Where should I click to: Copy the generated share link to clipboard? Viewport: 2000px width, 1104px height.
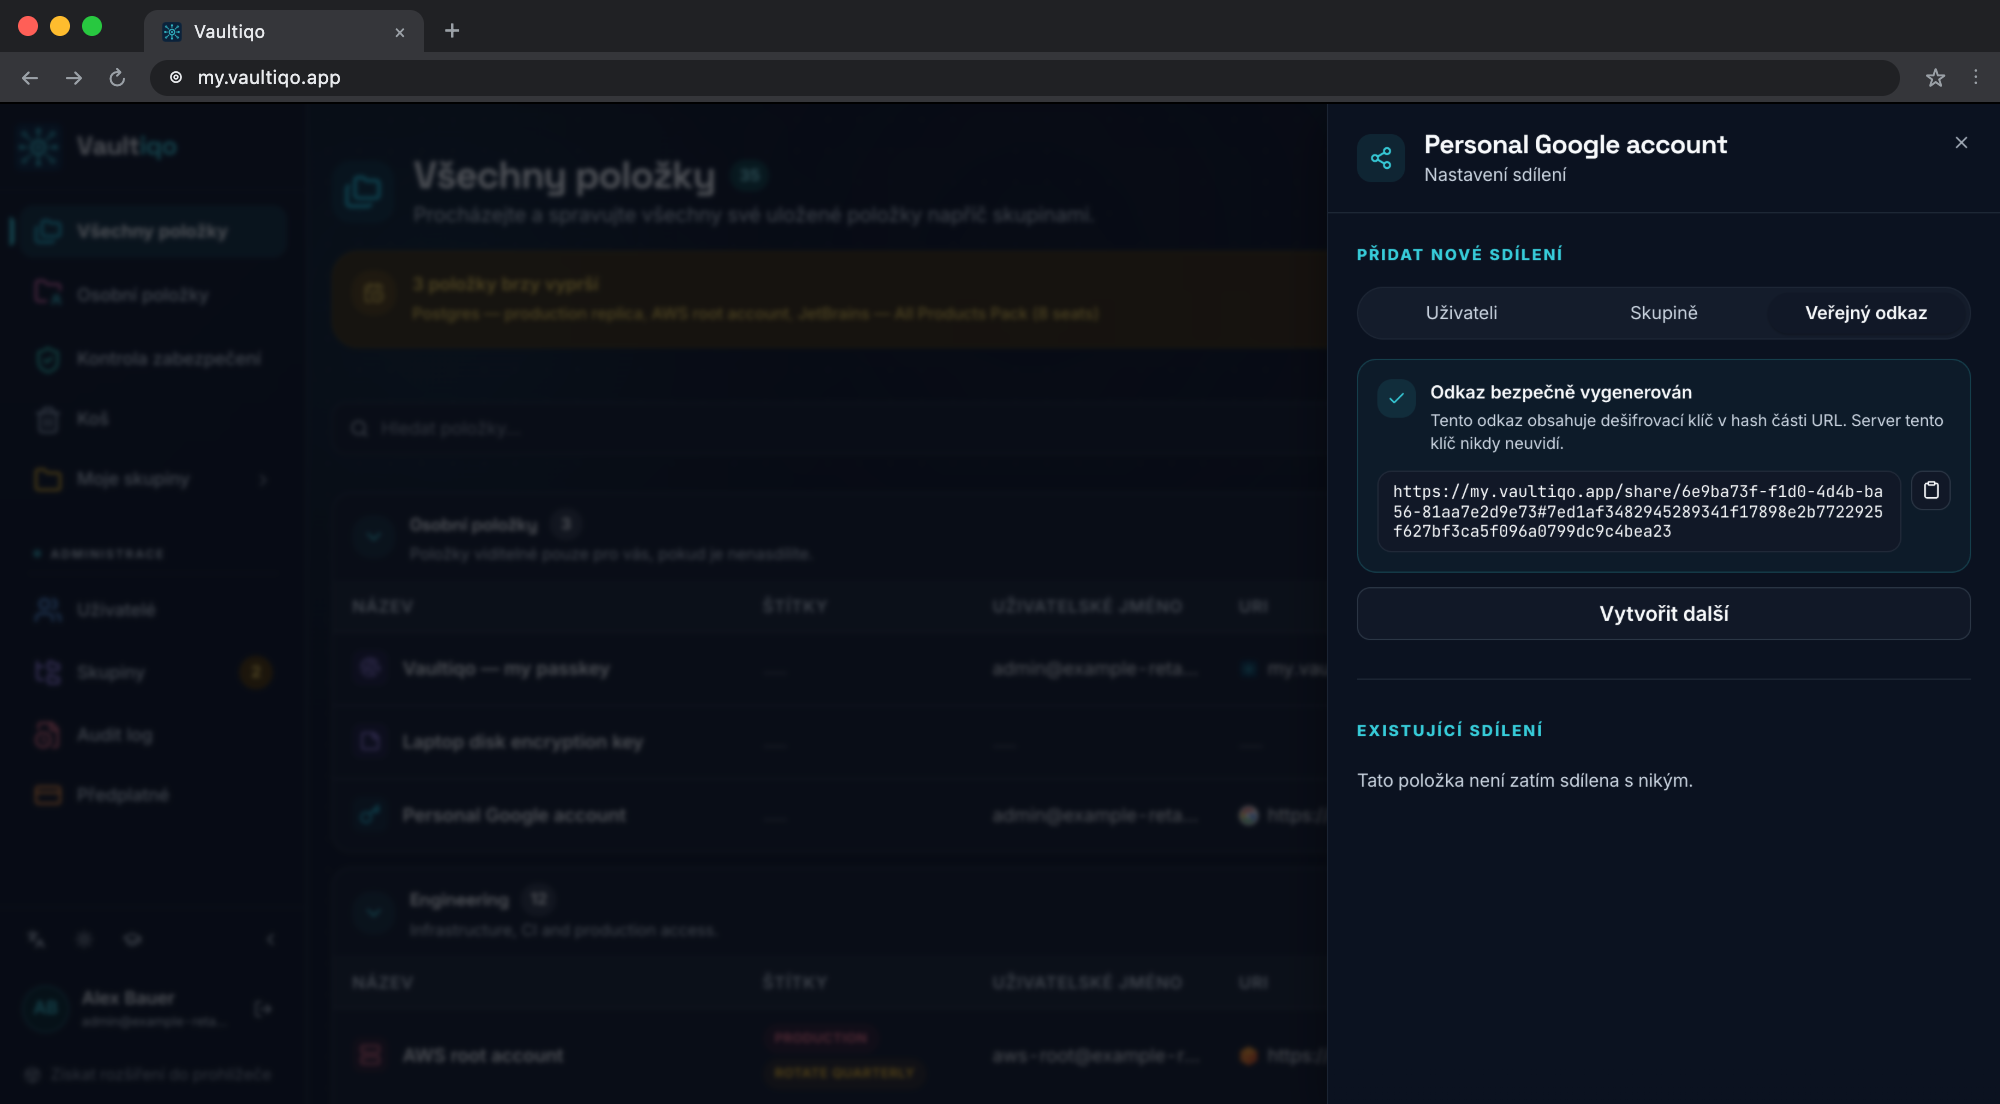[x=1931, y=490]
